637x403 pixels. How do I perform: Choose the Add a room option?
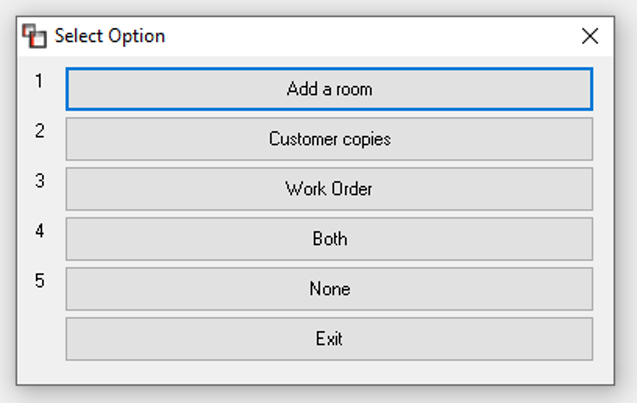click(329, 89)
